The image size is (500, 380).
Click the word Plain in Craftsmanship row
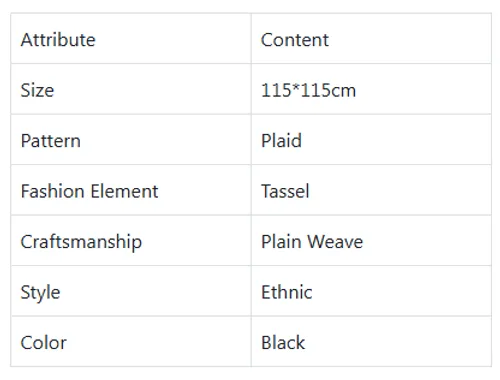click(281, 242)
